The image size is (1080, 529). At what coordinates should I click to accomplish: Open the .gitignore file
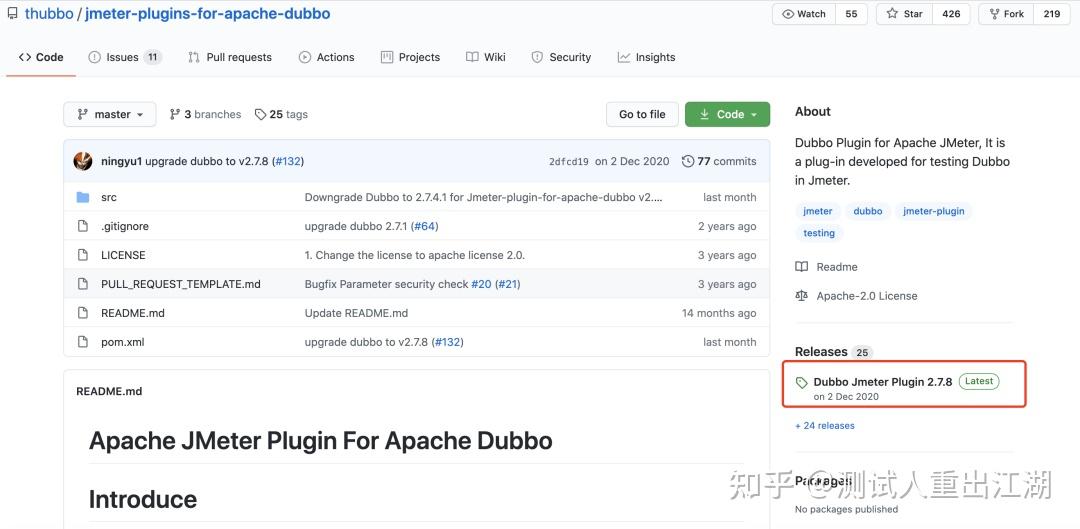[x=125, y=226]
